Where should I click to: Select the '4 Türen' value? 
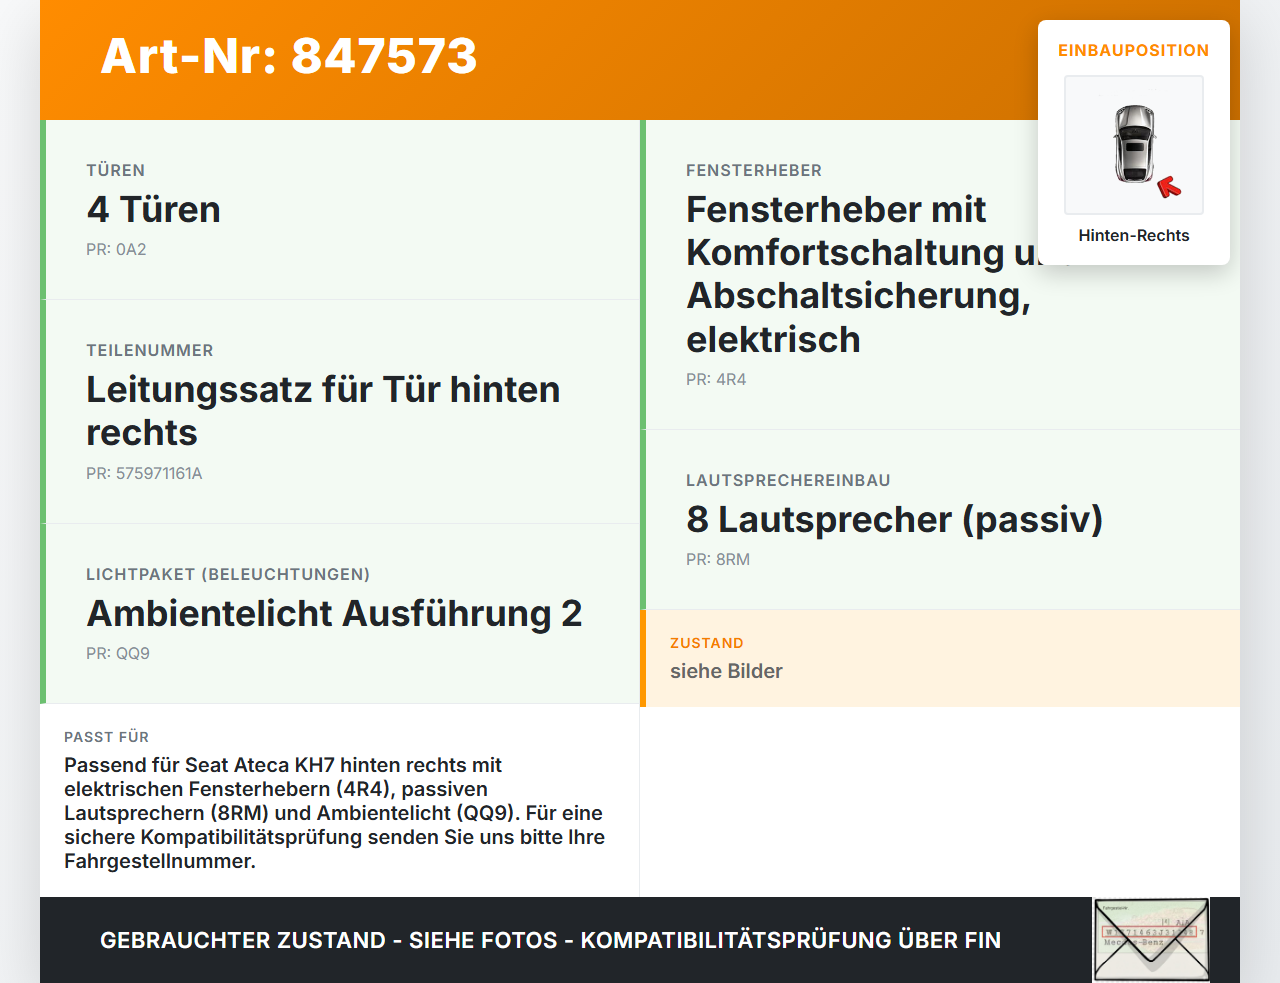click(x=154, y=209)
